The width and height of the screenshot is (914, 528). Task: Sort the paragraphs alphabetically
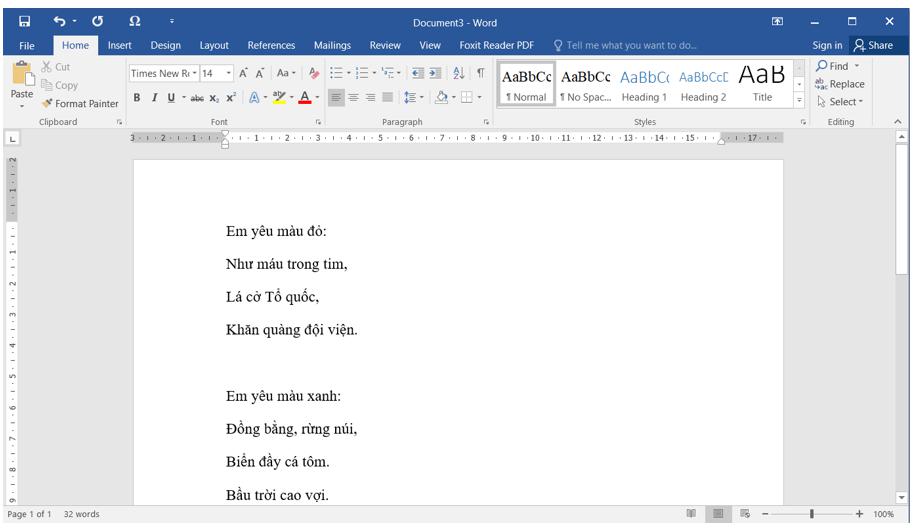point(459,73)
